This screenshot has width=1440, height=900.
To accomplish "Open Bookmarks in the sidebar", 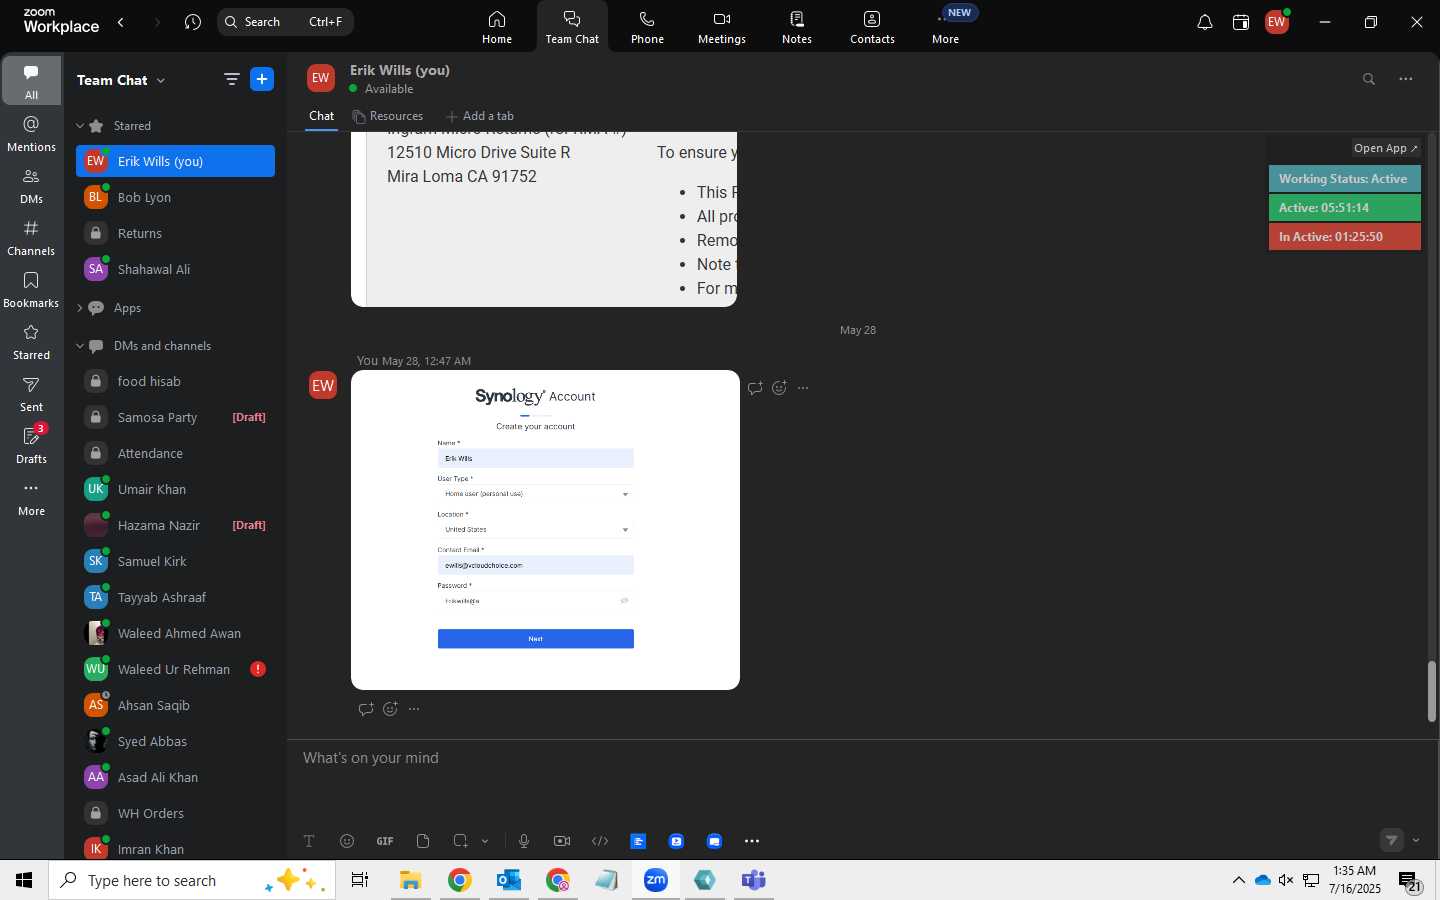I will coord(31,290).
